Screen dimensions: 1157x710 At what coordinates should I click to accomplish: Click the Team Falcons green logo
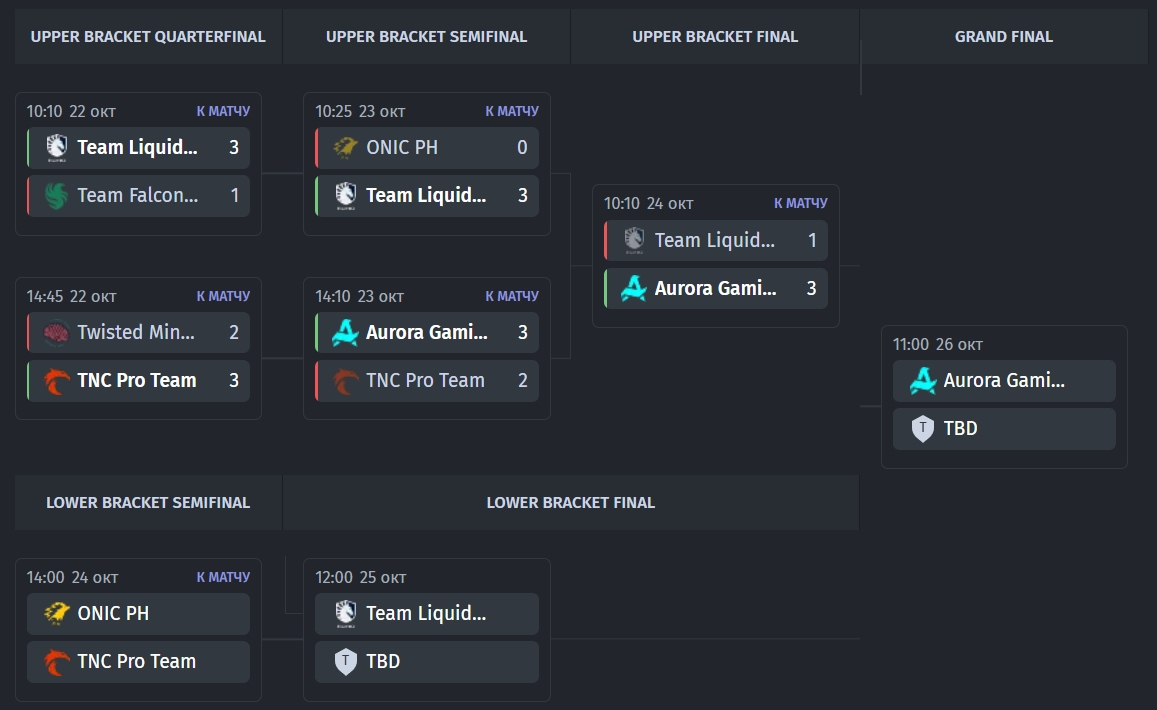[x=56, y=195]
